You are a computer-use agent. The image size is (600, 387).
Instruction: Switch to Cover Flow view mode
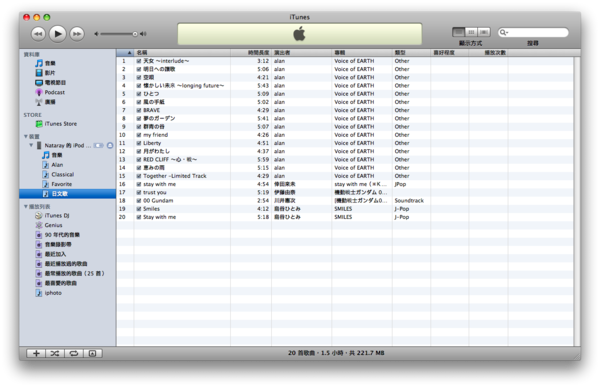484,32
